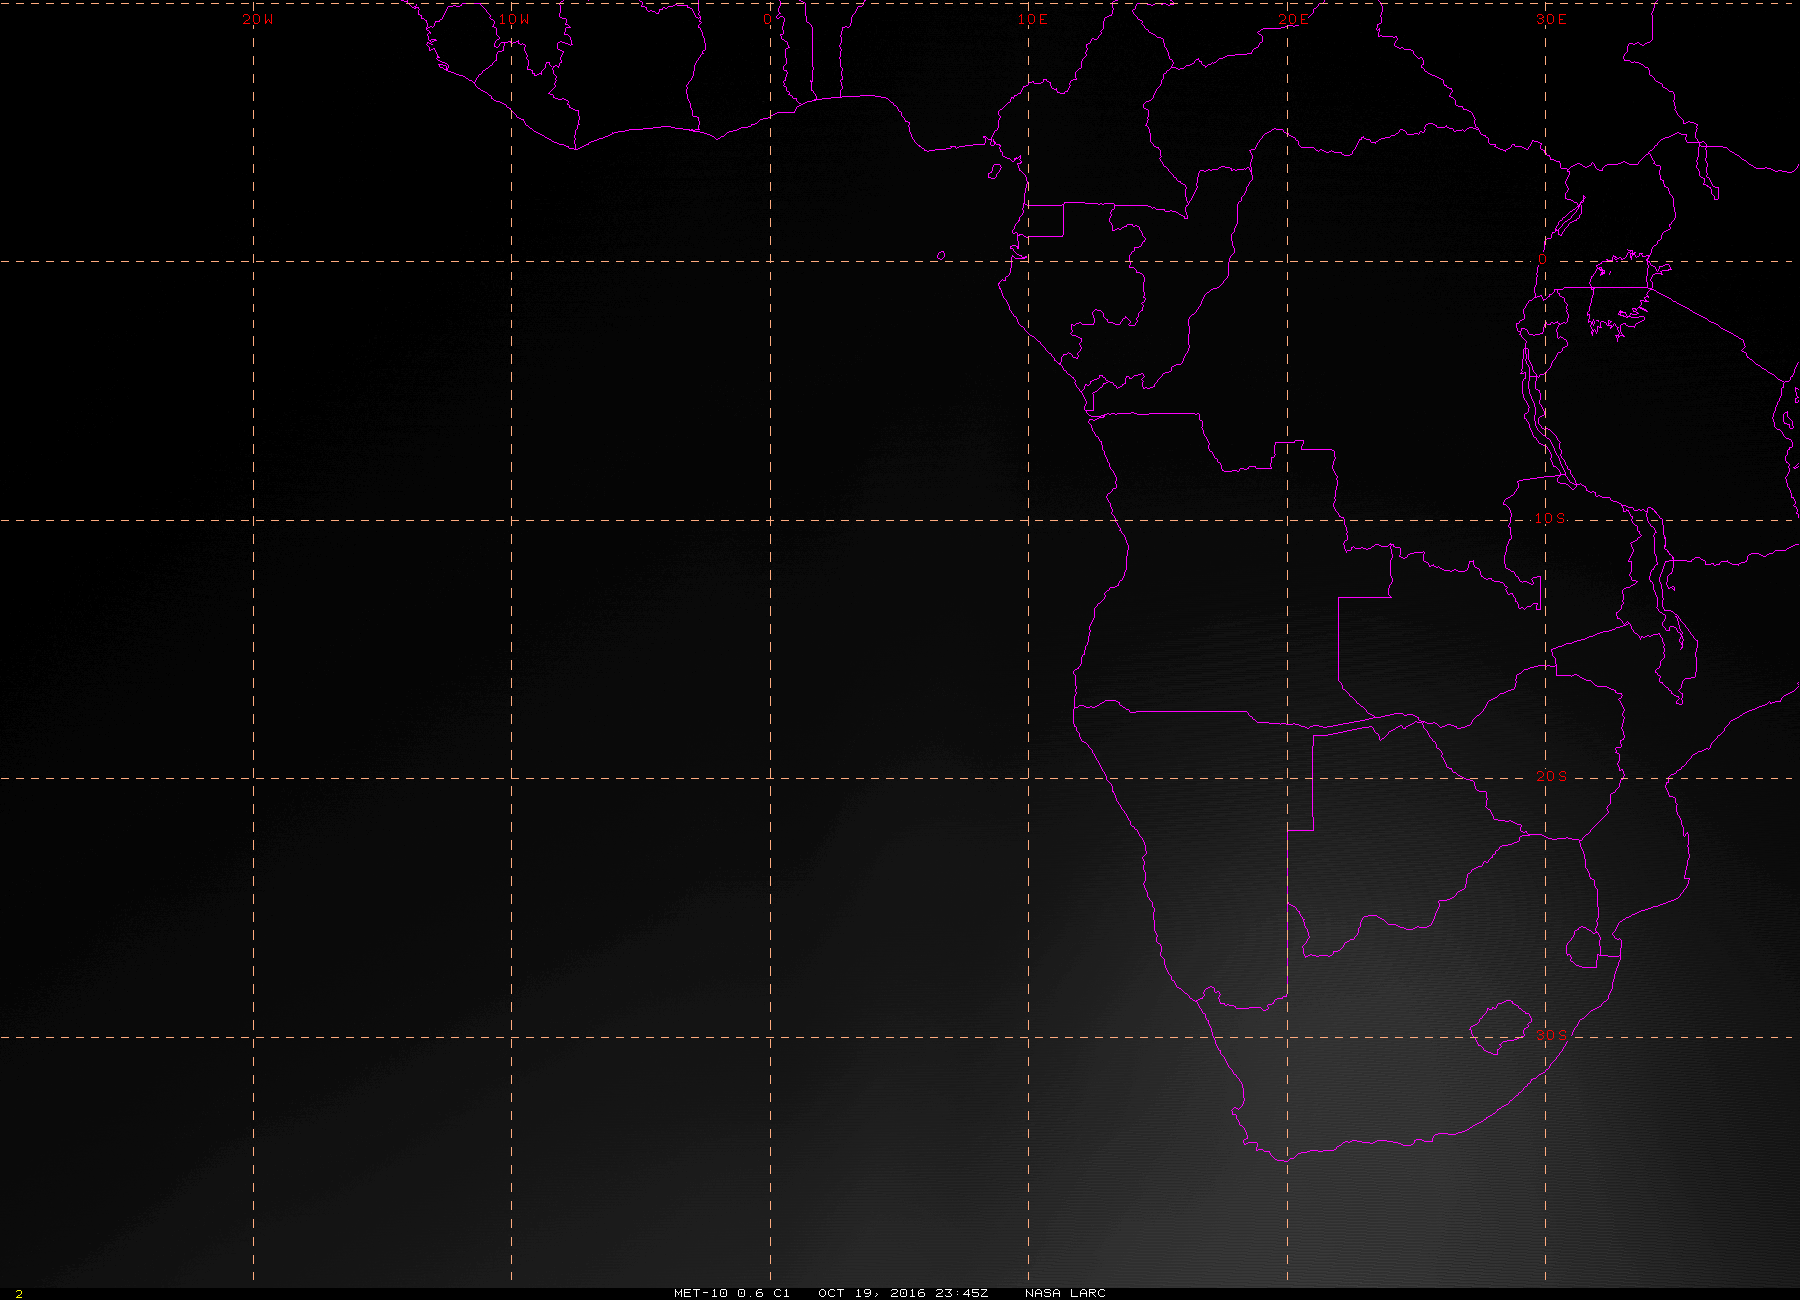Click the 30E longitude label
1800x1300 pixels.
[x=1551, y=19]
